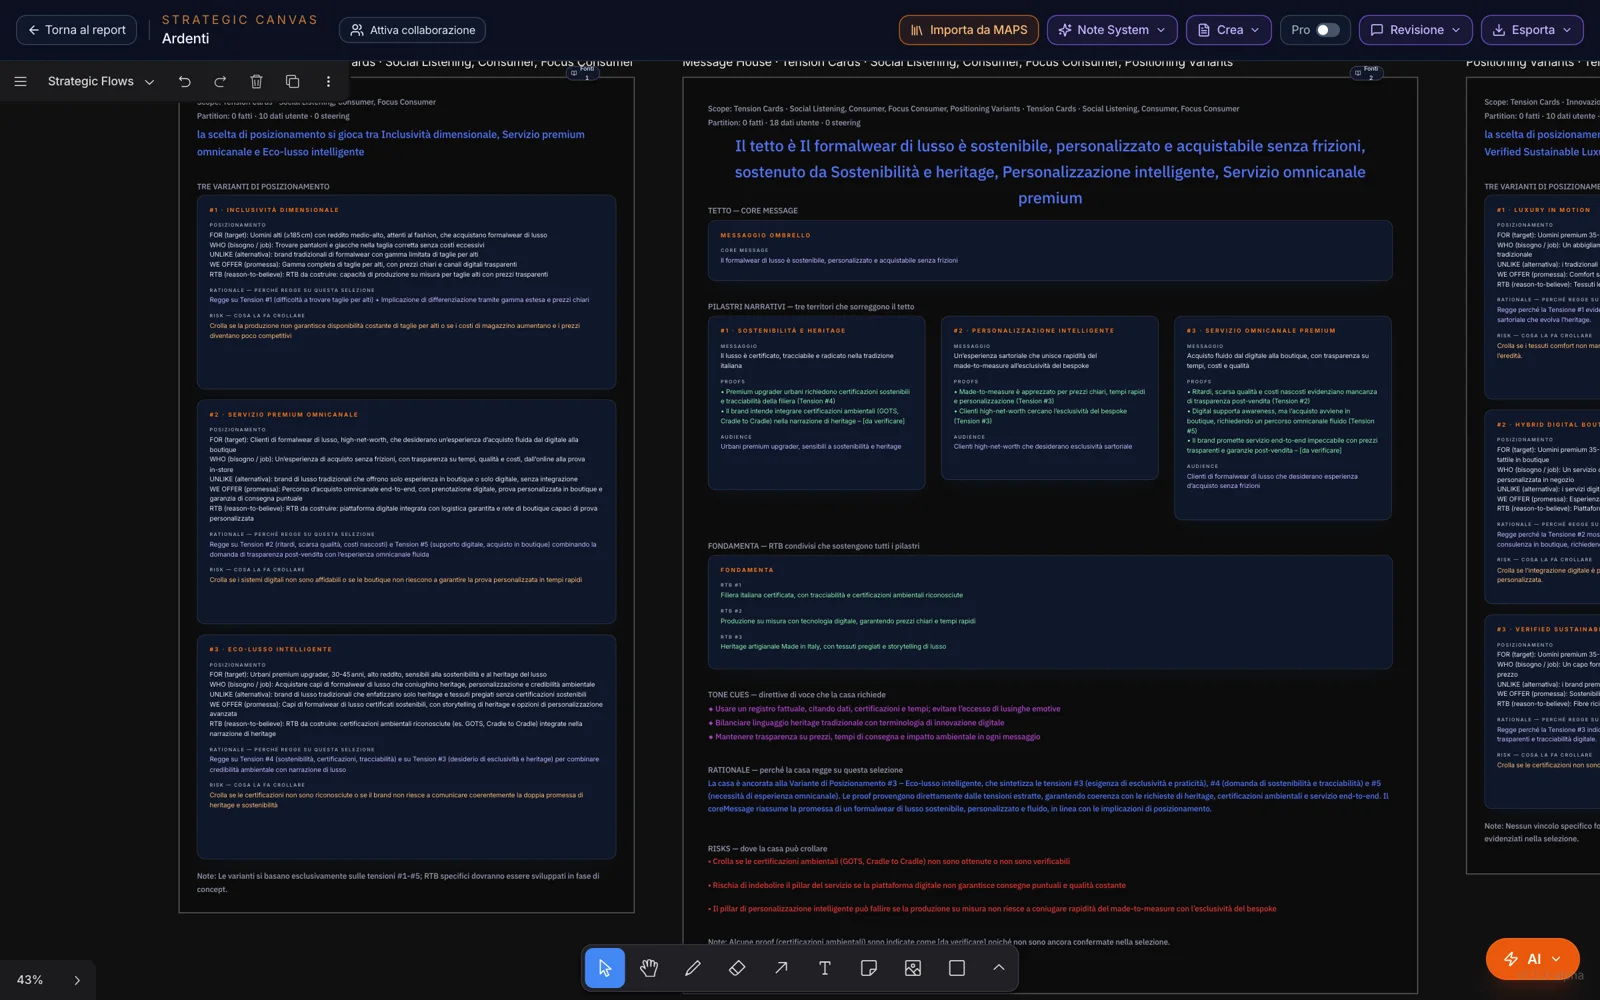Image resolution: width=1600 pixels, height=1000 pixels.
Task: Duplicate with the copy icon
Action: click(x=292, y=81)
